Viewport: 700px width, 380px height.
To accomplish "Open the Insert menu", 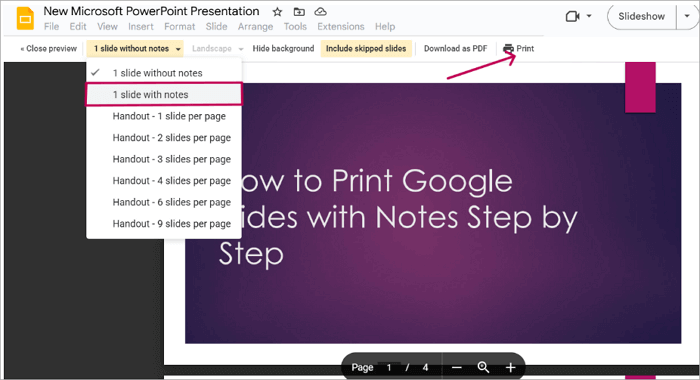I will [141, 27].
